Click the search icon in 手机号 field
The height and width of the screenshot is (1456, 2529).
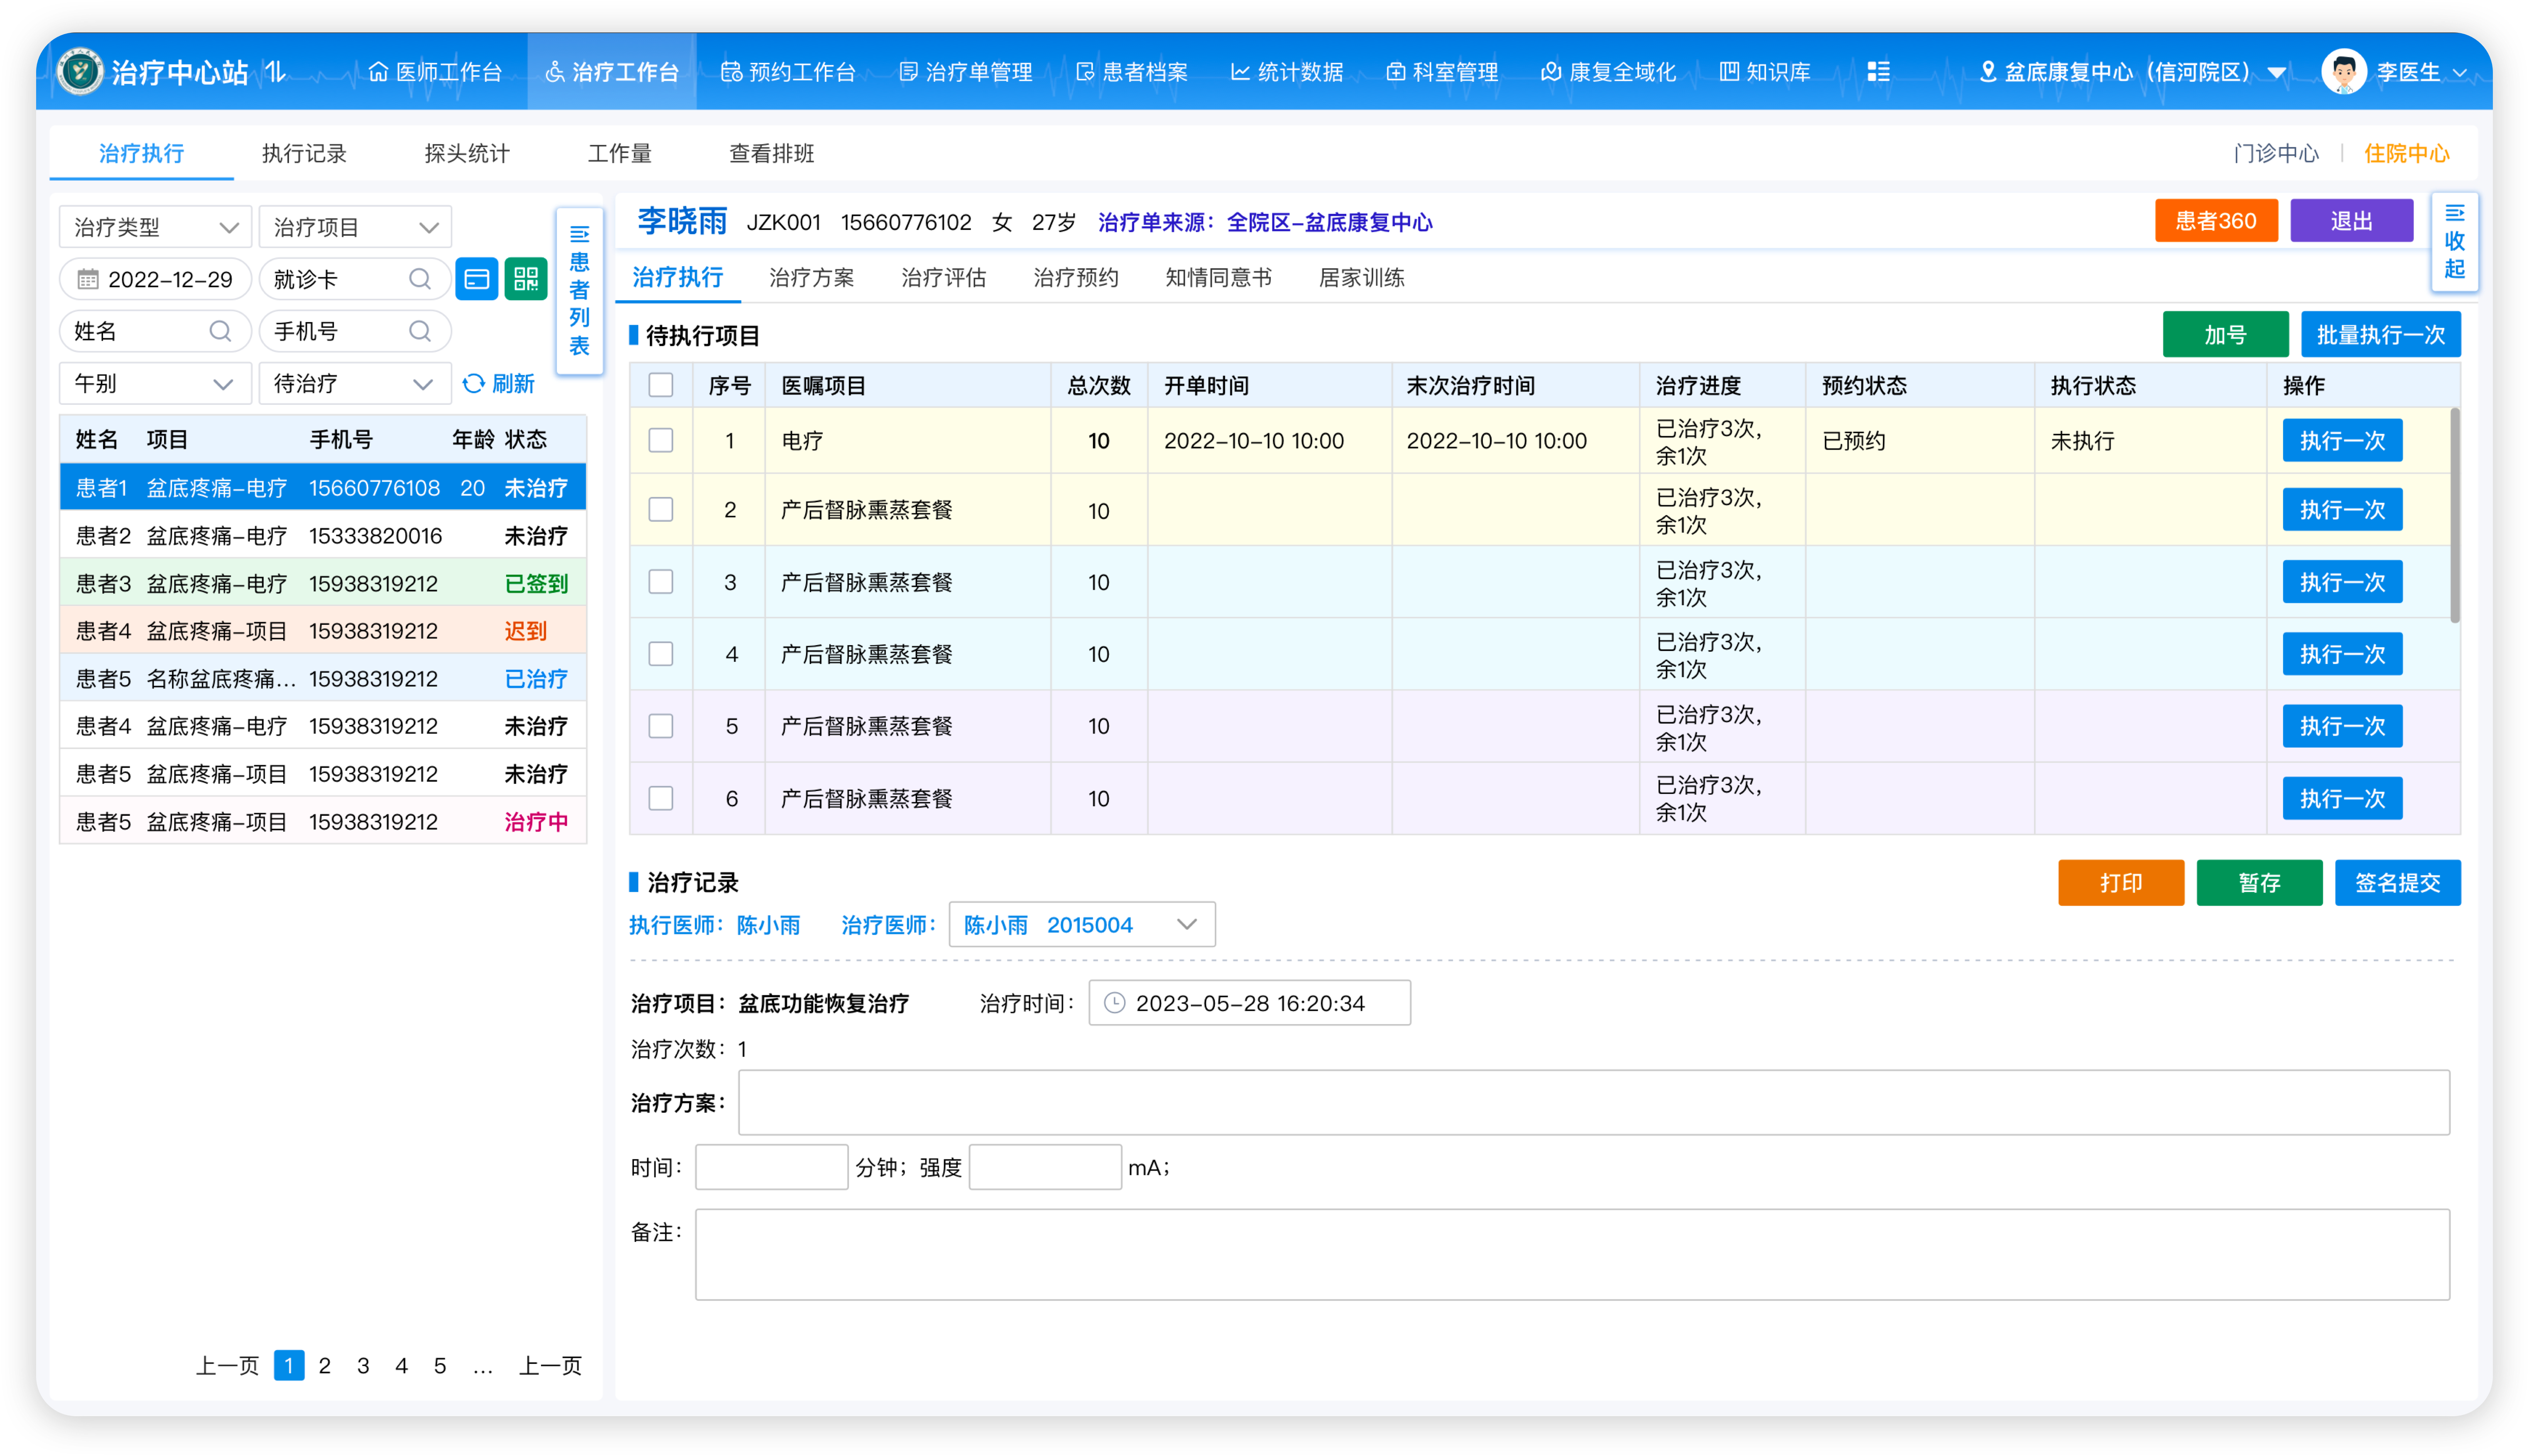[420, 331]
